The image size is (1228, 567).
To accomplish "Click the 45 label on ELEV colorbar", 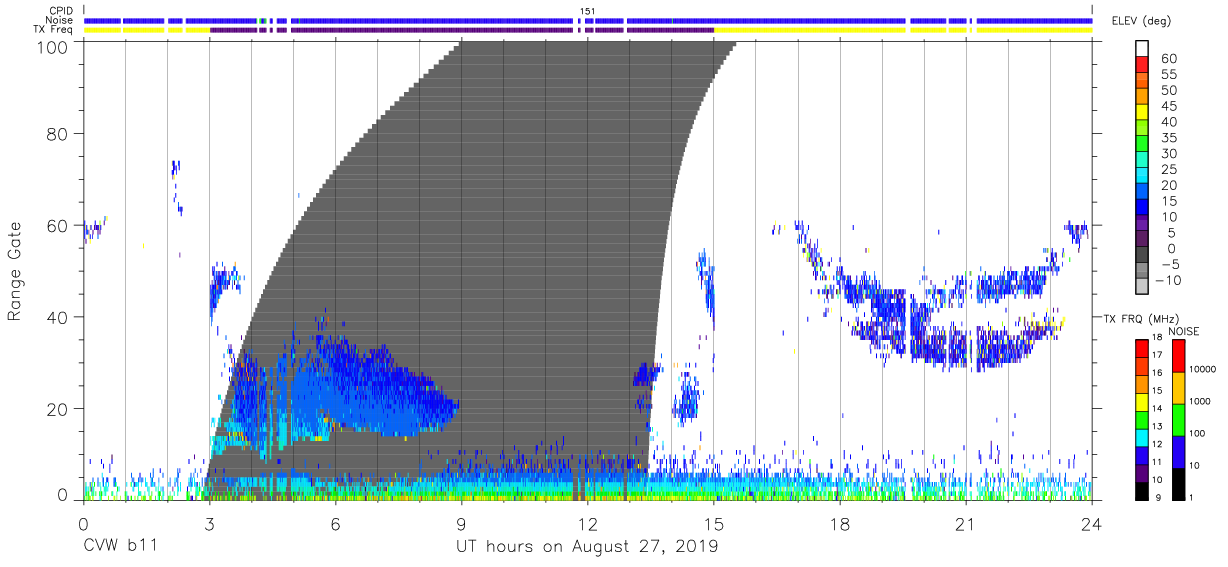I will pos(1169,107).
